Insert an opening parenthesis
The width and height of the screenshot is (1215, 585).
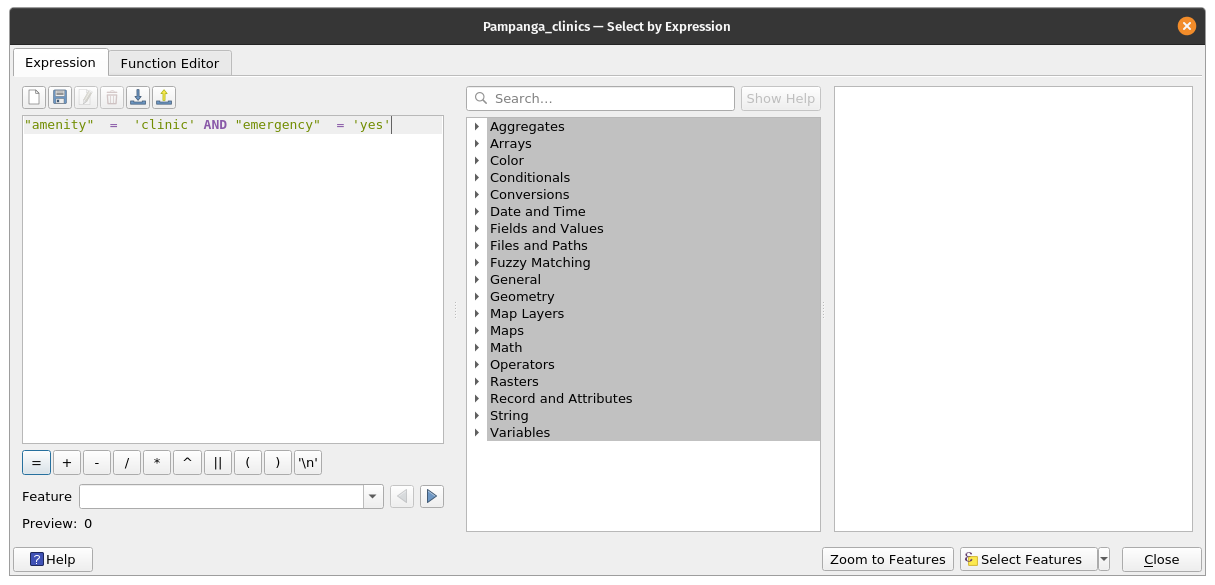click(247, 463)
